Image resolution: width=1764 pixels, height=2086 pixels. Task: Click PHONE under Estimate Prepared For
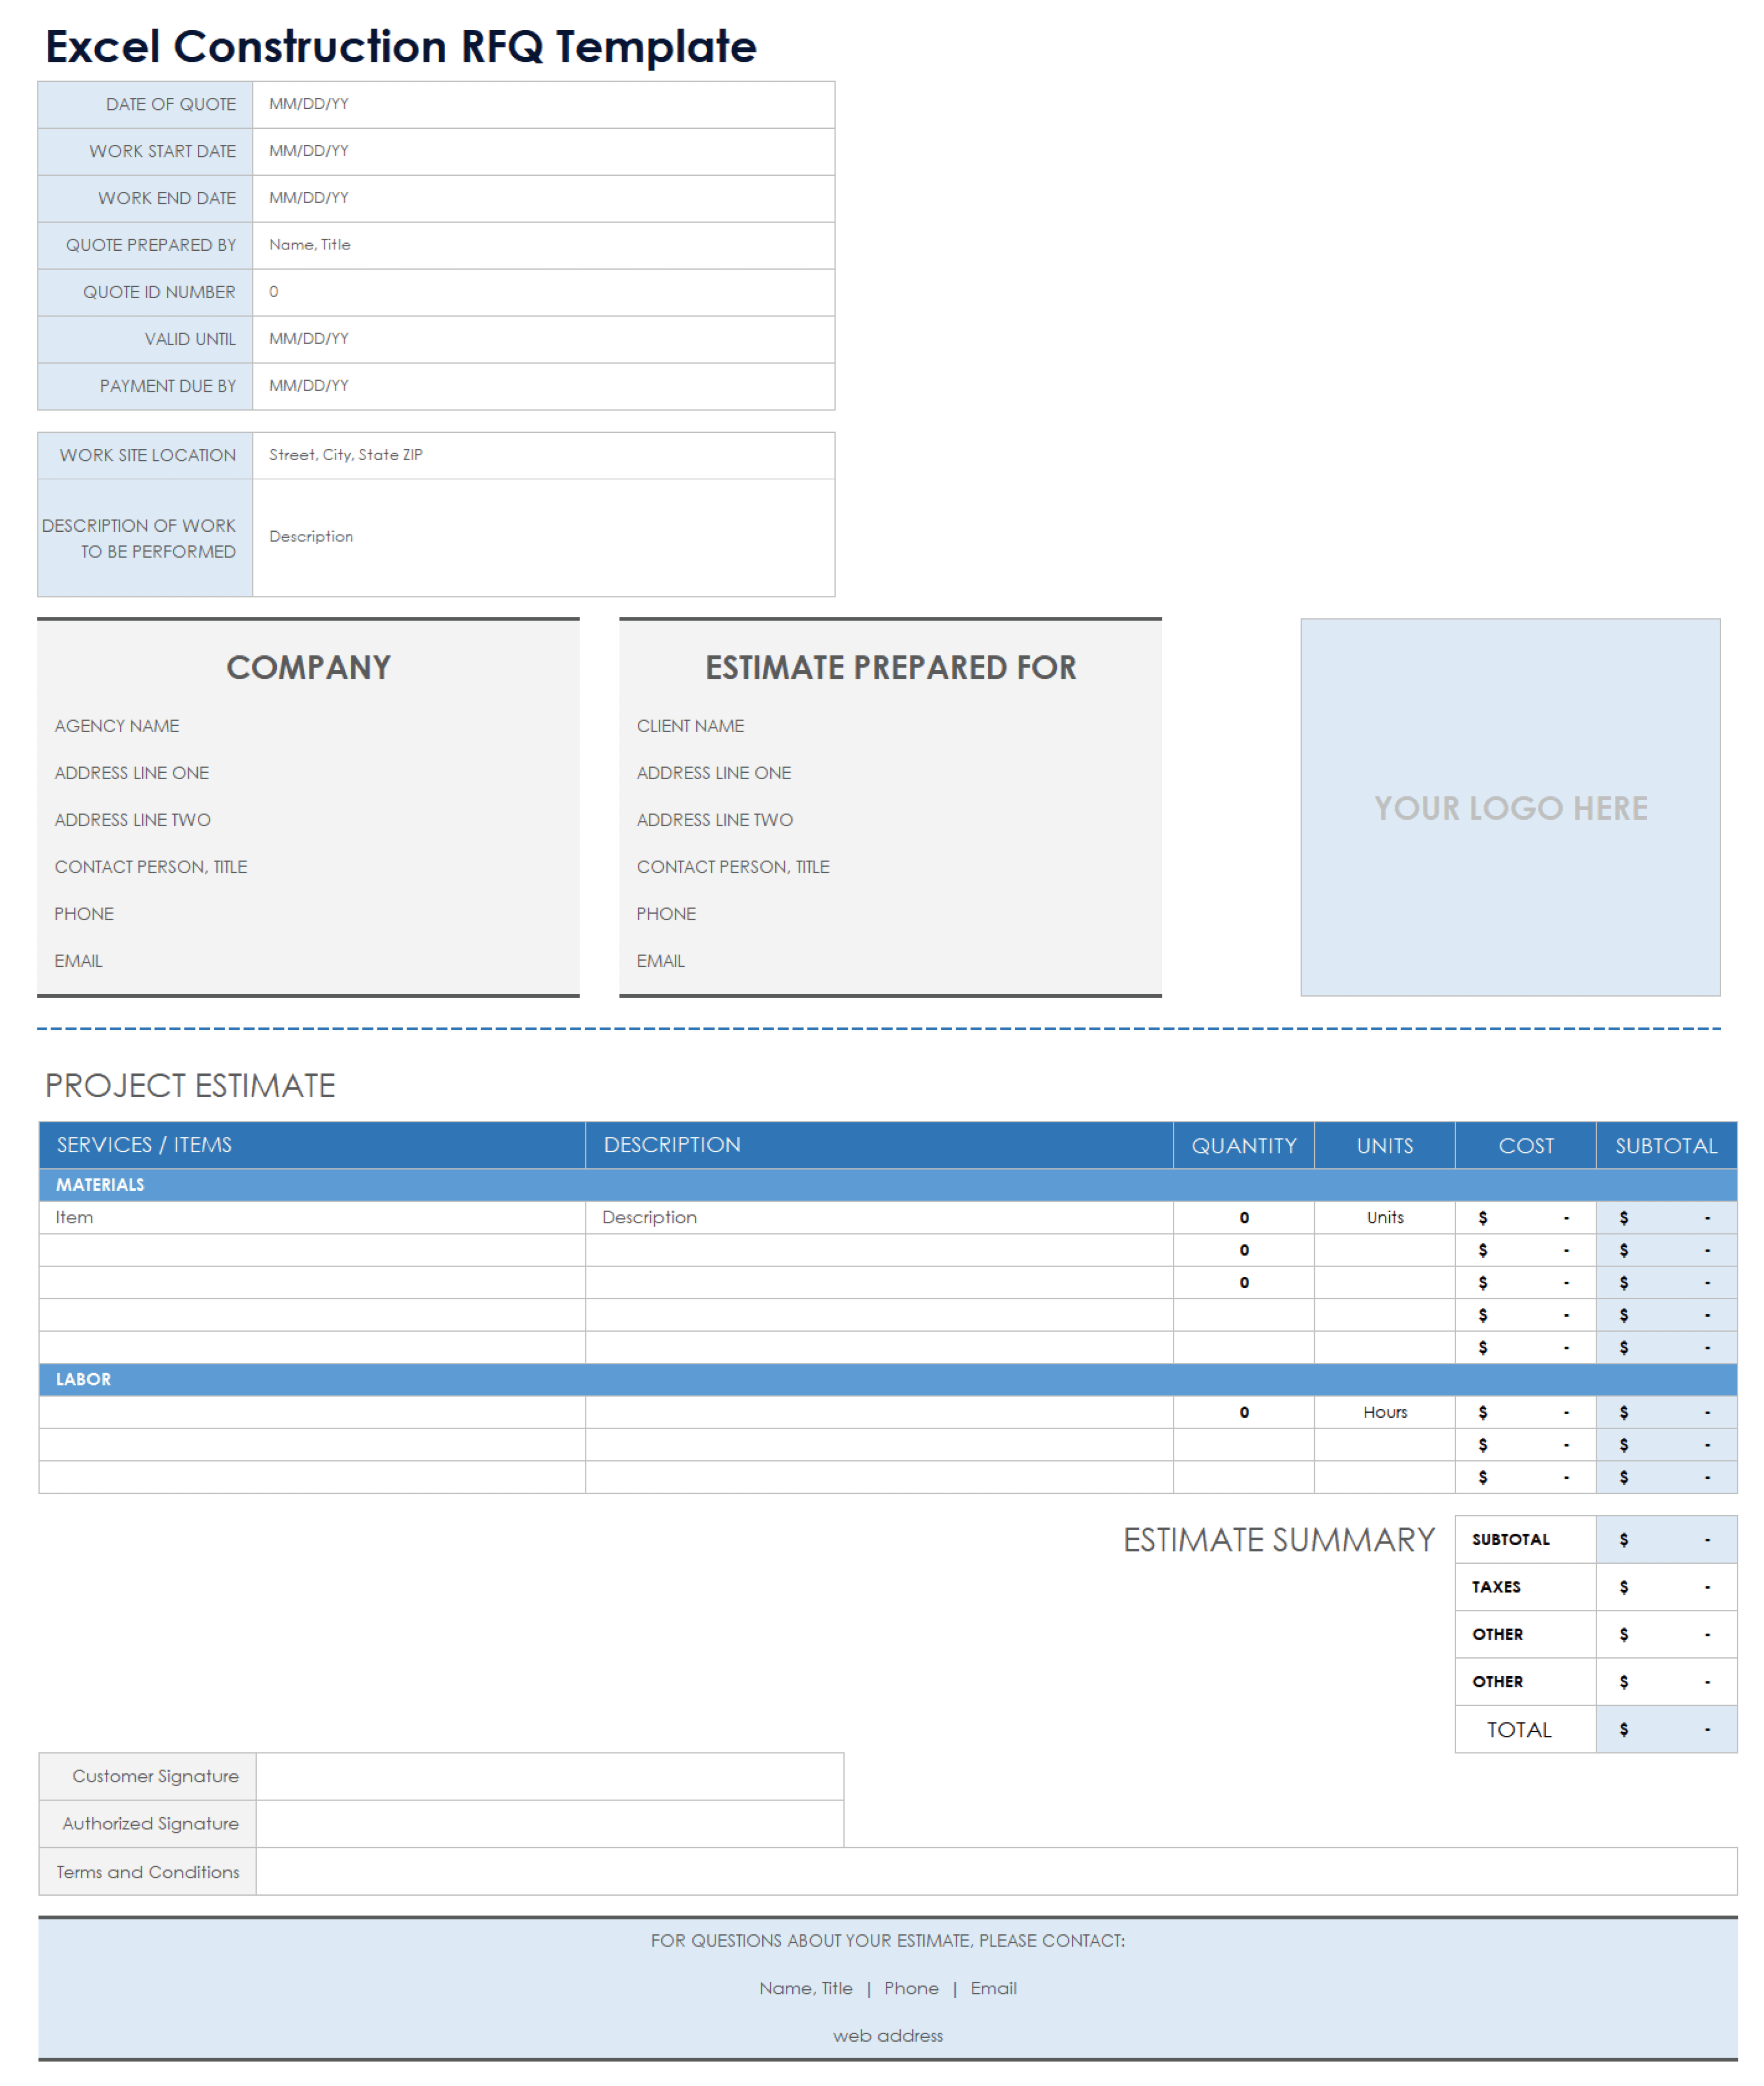coord(666,914)
